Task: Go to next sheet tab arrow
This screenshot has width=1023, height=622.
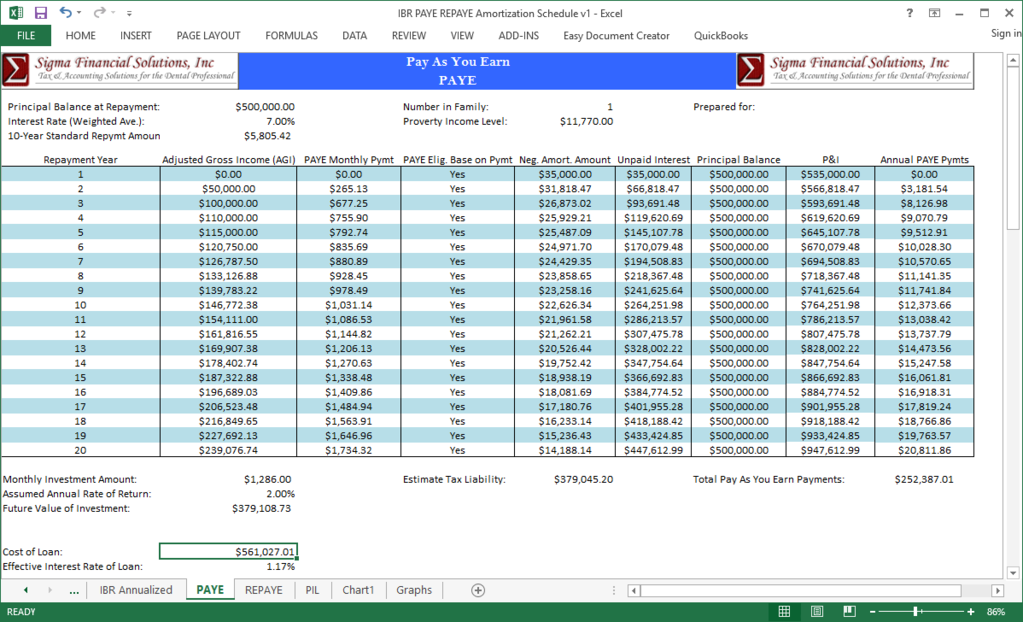Action: click(50, 590)
